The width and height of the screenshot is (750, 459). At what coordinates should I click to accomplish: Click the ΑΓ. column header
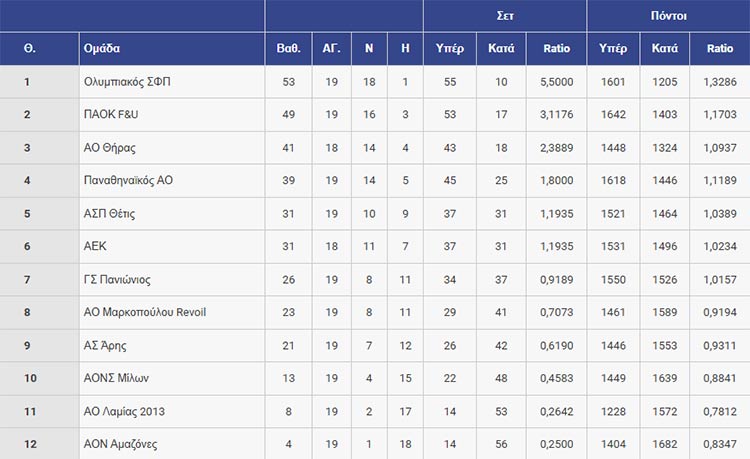(331, 48)
